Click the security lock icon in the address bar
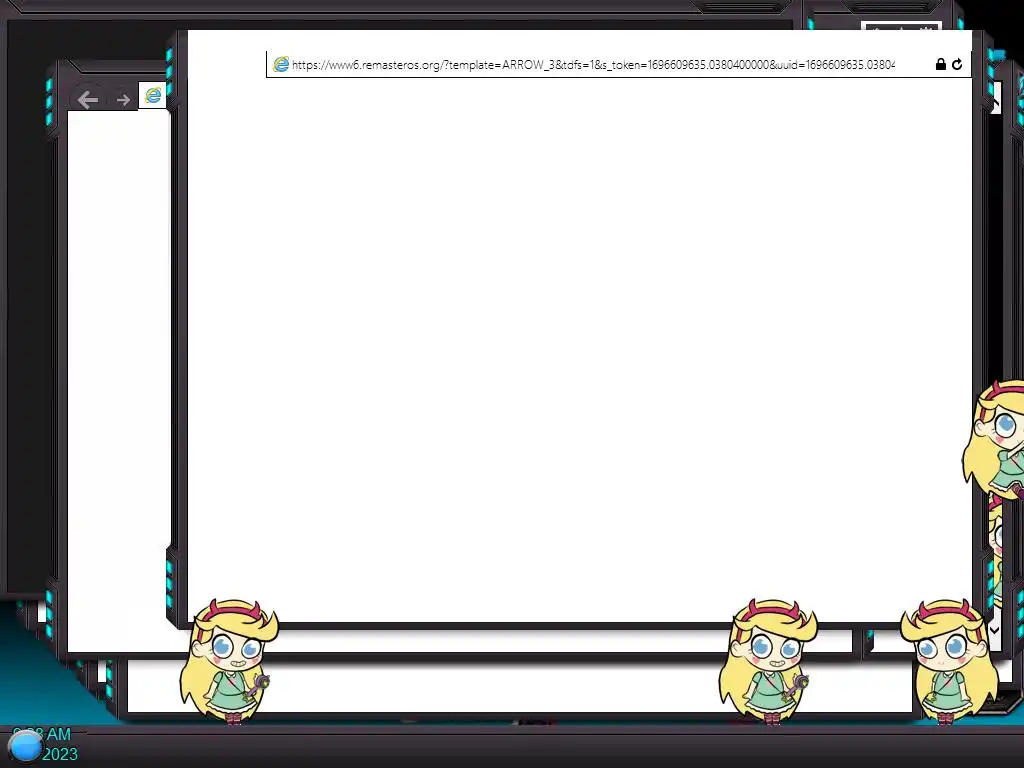The width and height of the screenshot is (1024, 768). coord(940,64)
